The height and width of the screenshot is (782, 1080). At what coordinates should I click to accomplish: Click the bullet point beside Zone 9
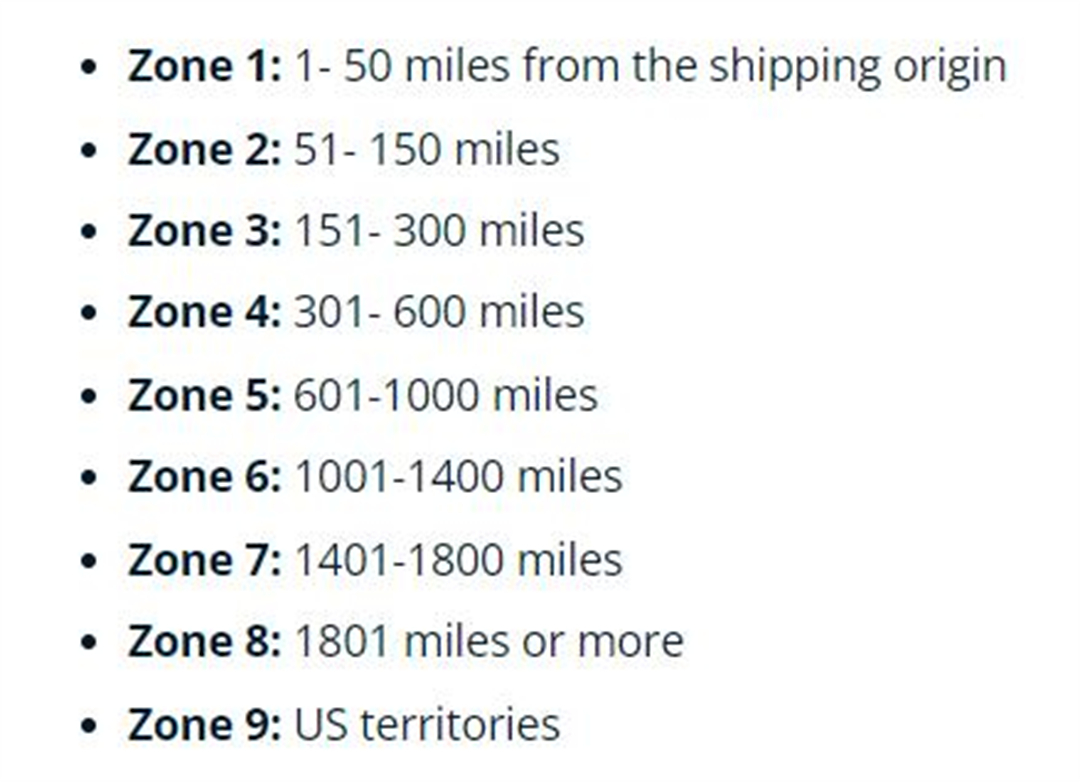pos(88,726)
